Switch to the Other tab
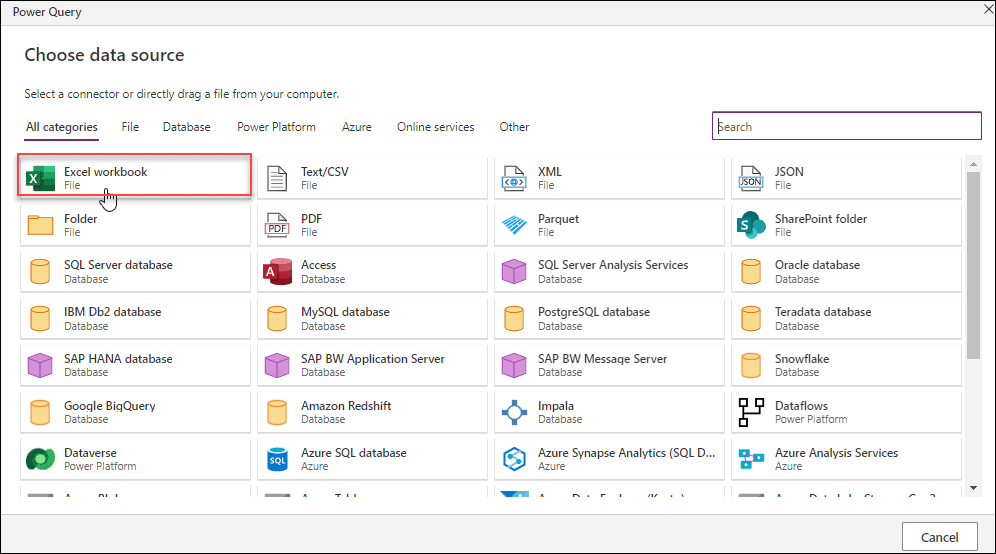 514,127
